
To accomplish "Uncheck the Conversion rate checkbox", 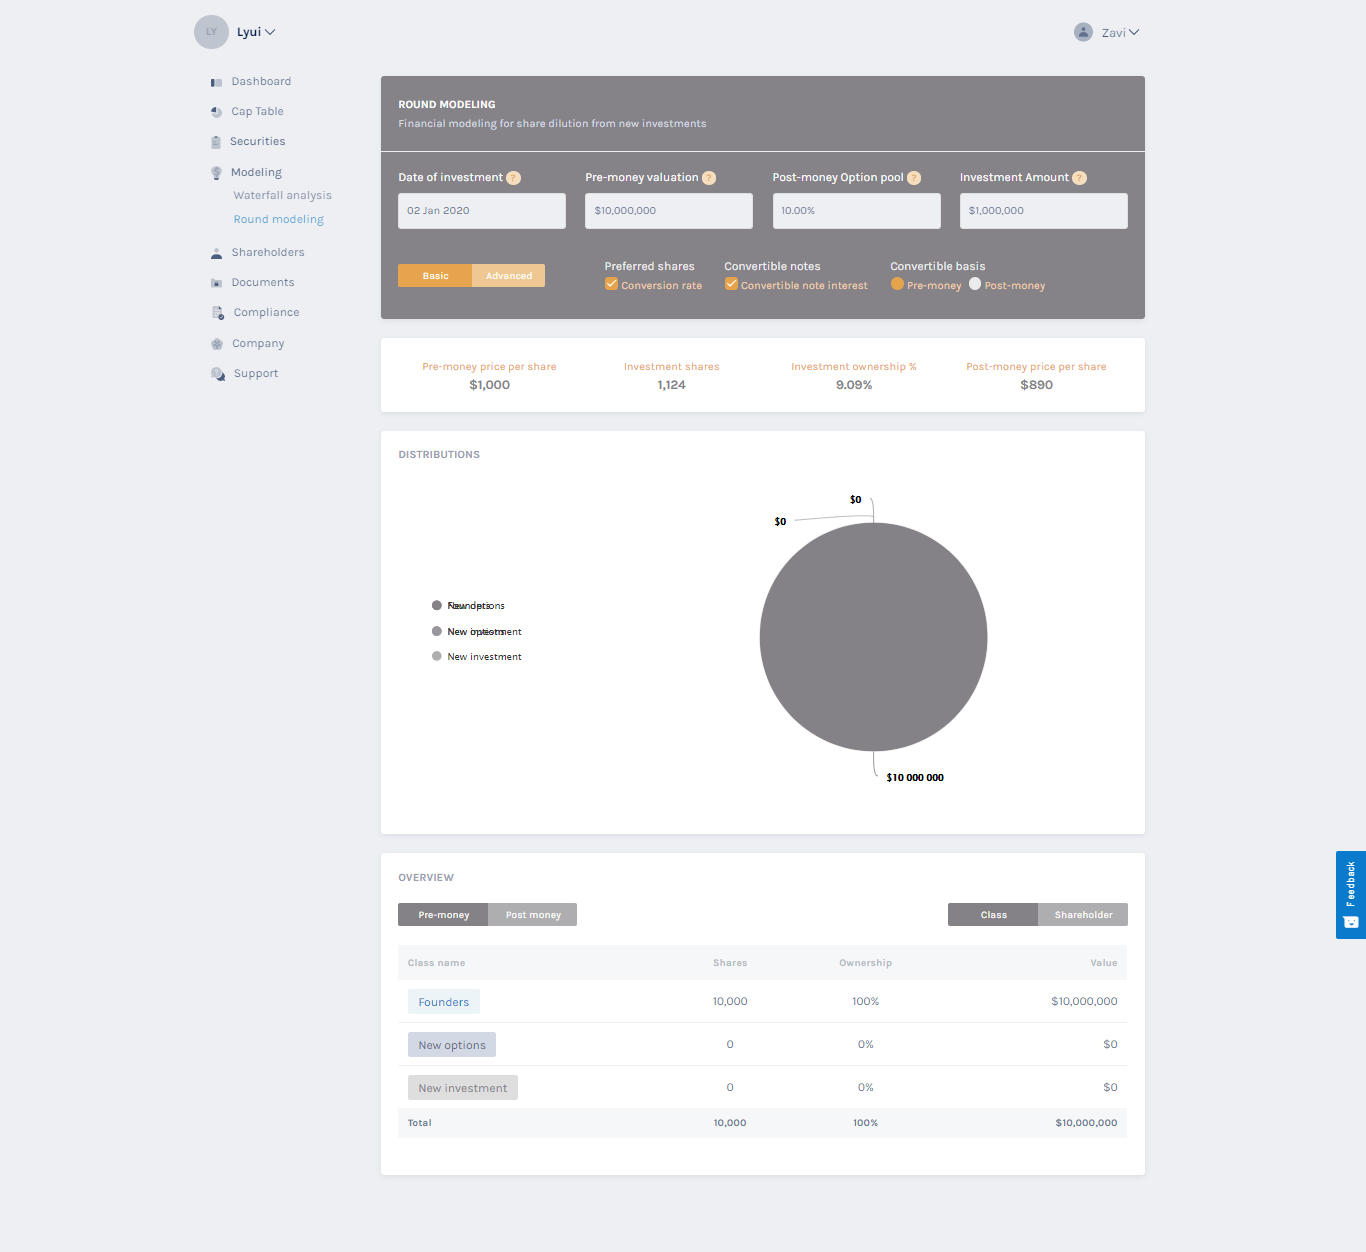I will [611, 284].
